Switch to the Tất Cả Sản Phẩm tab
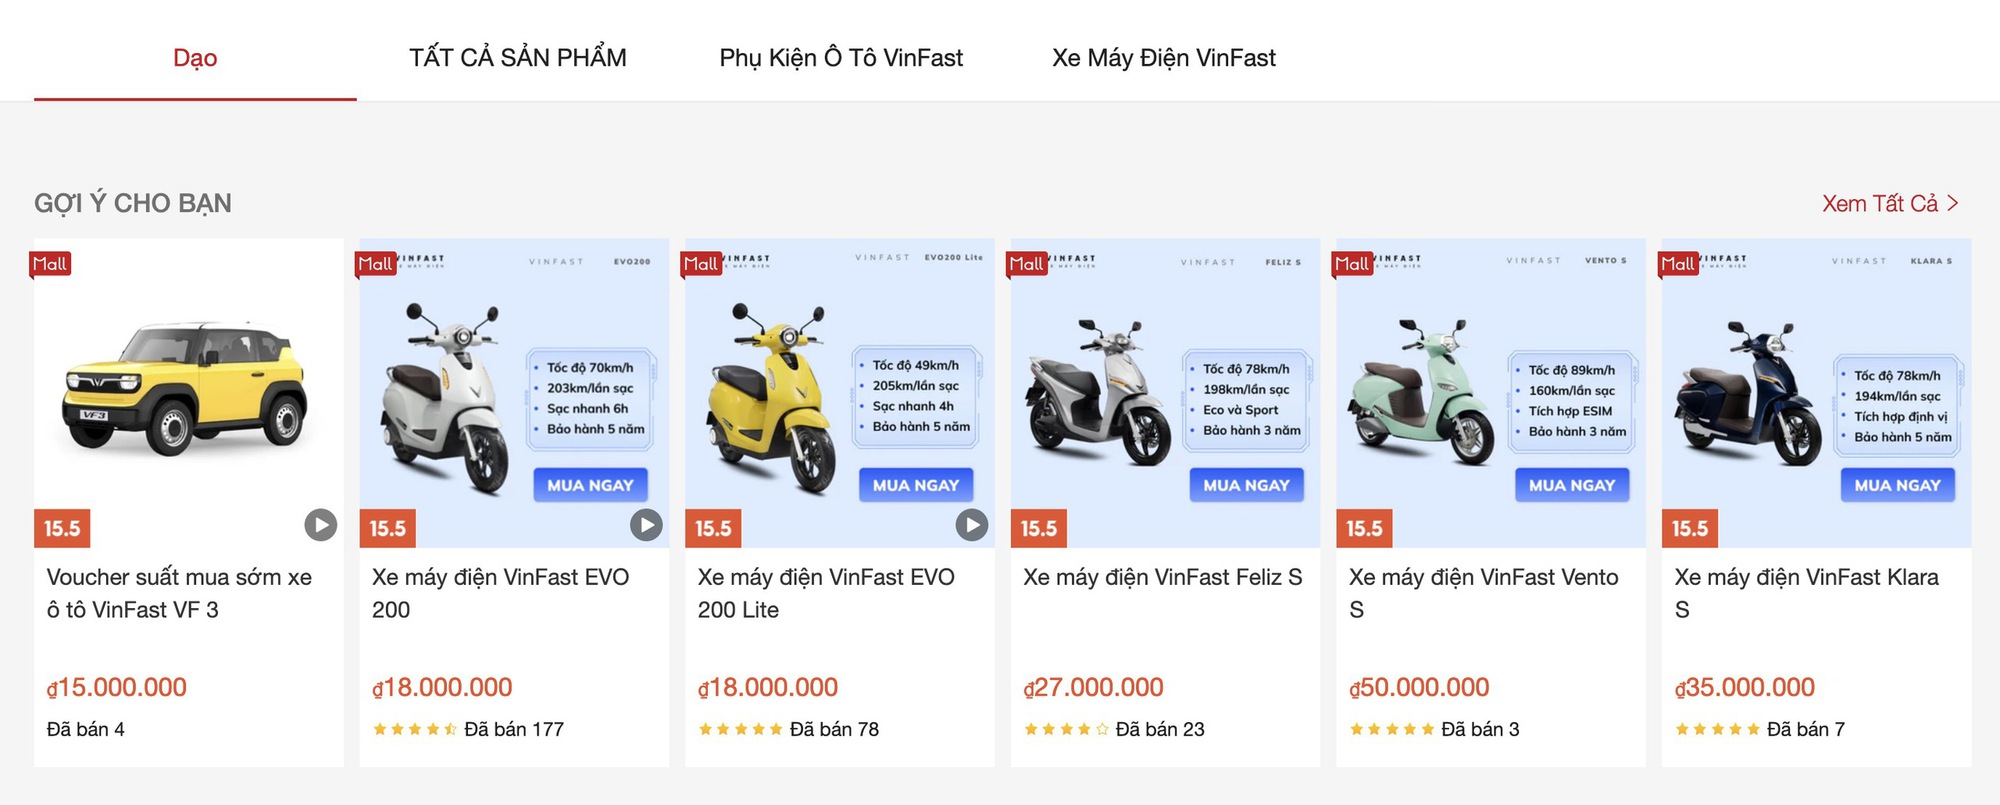Image resolution: width=2000 pixels, height=805 pixels. click(x=516, y=57)
